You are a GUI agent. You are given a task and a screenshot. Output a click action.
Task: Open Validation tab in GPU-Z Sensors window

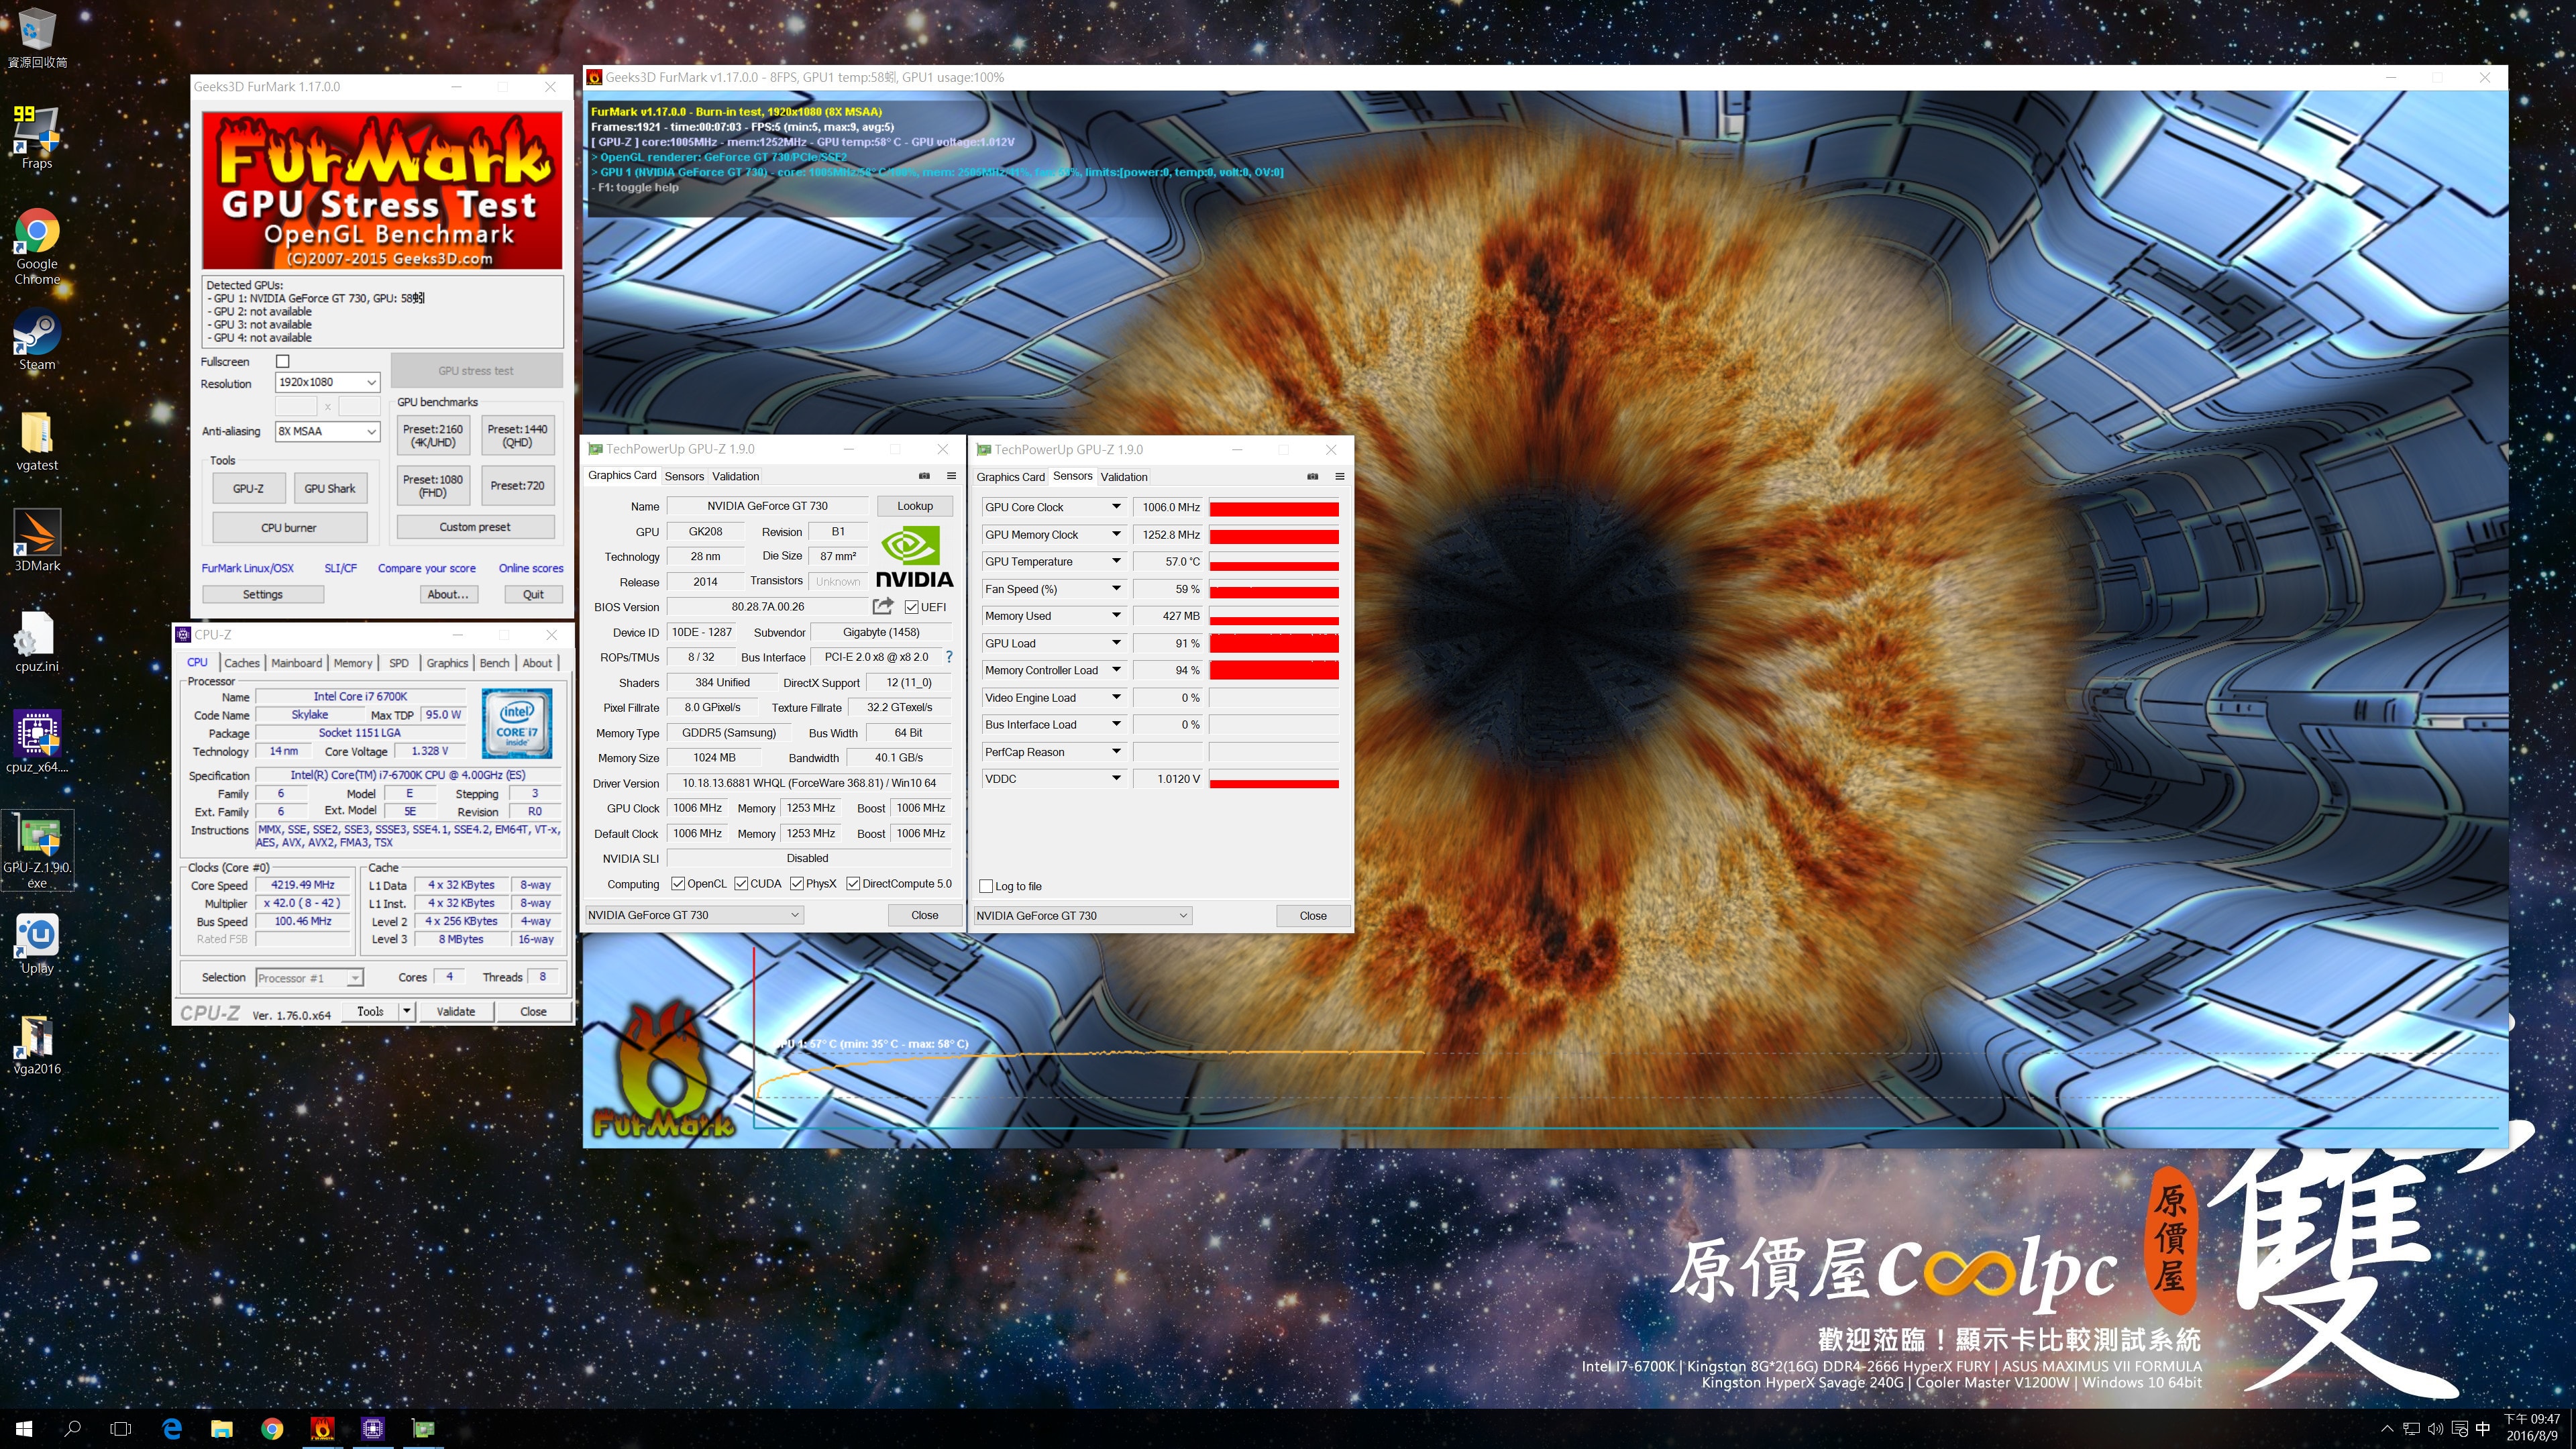click(1124, 477)
